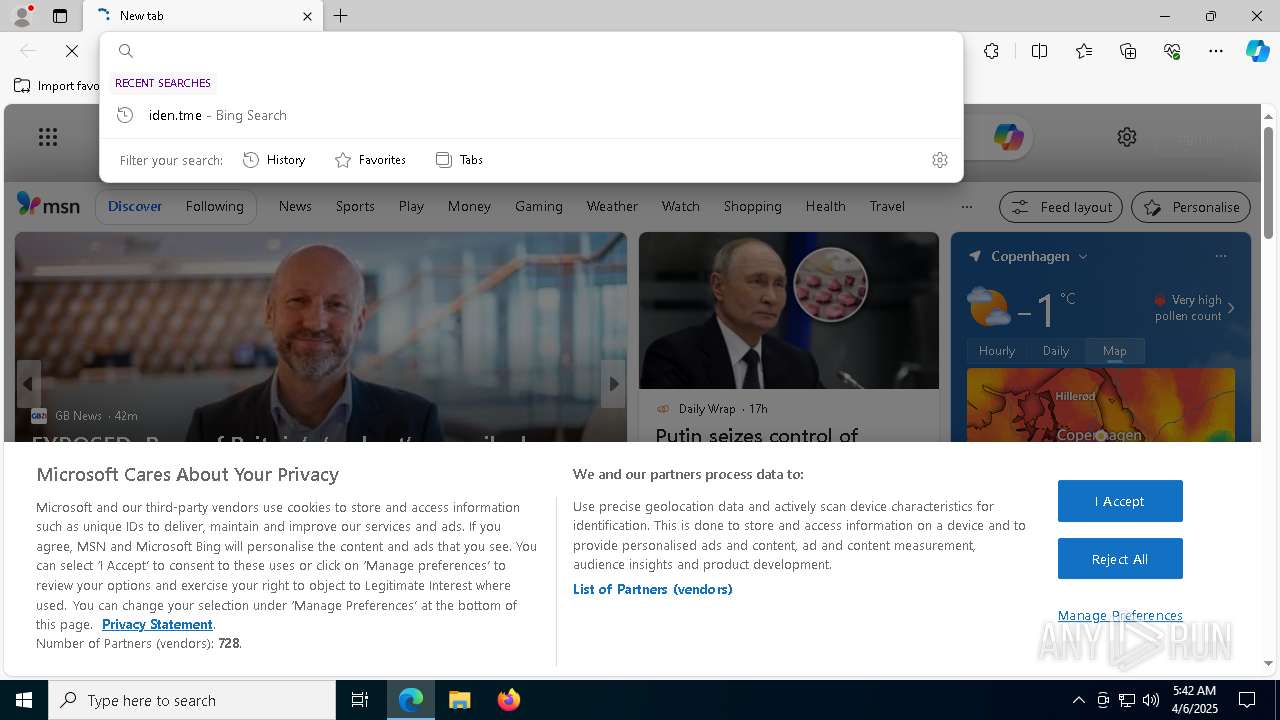The height and width of the screenshot is (720, 1280).
Task: Open the Windows Start menu
Action: [24, 700]
